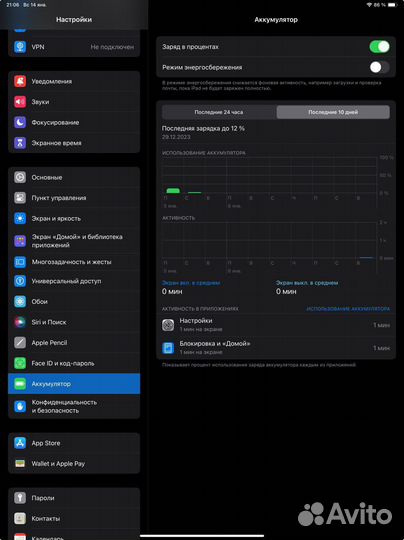Viewport: 404px width, 540px height.
Task: Open Экран и яркость sun icon
Action: pyautogui.click(x=20, y=218)
